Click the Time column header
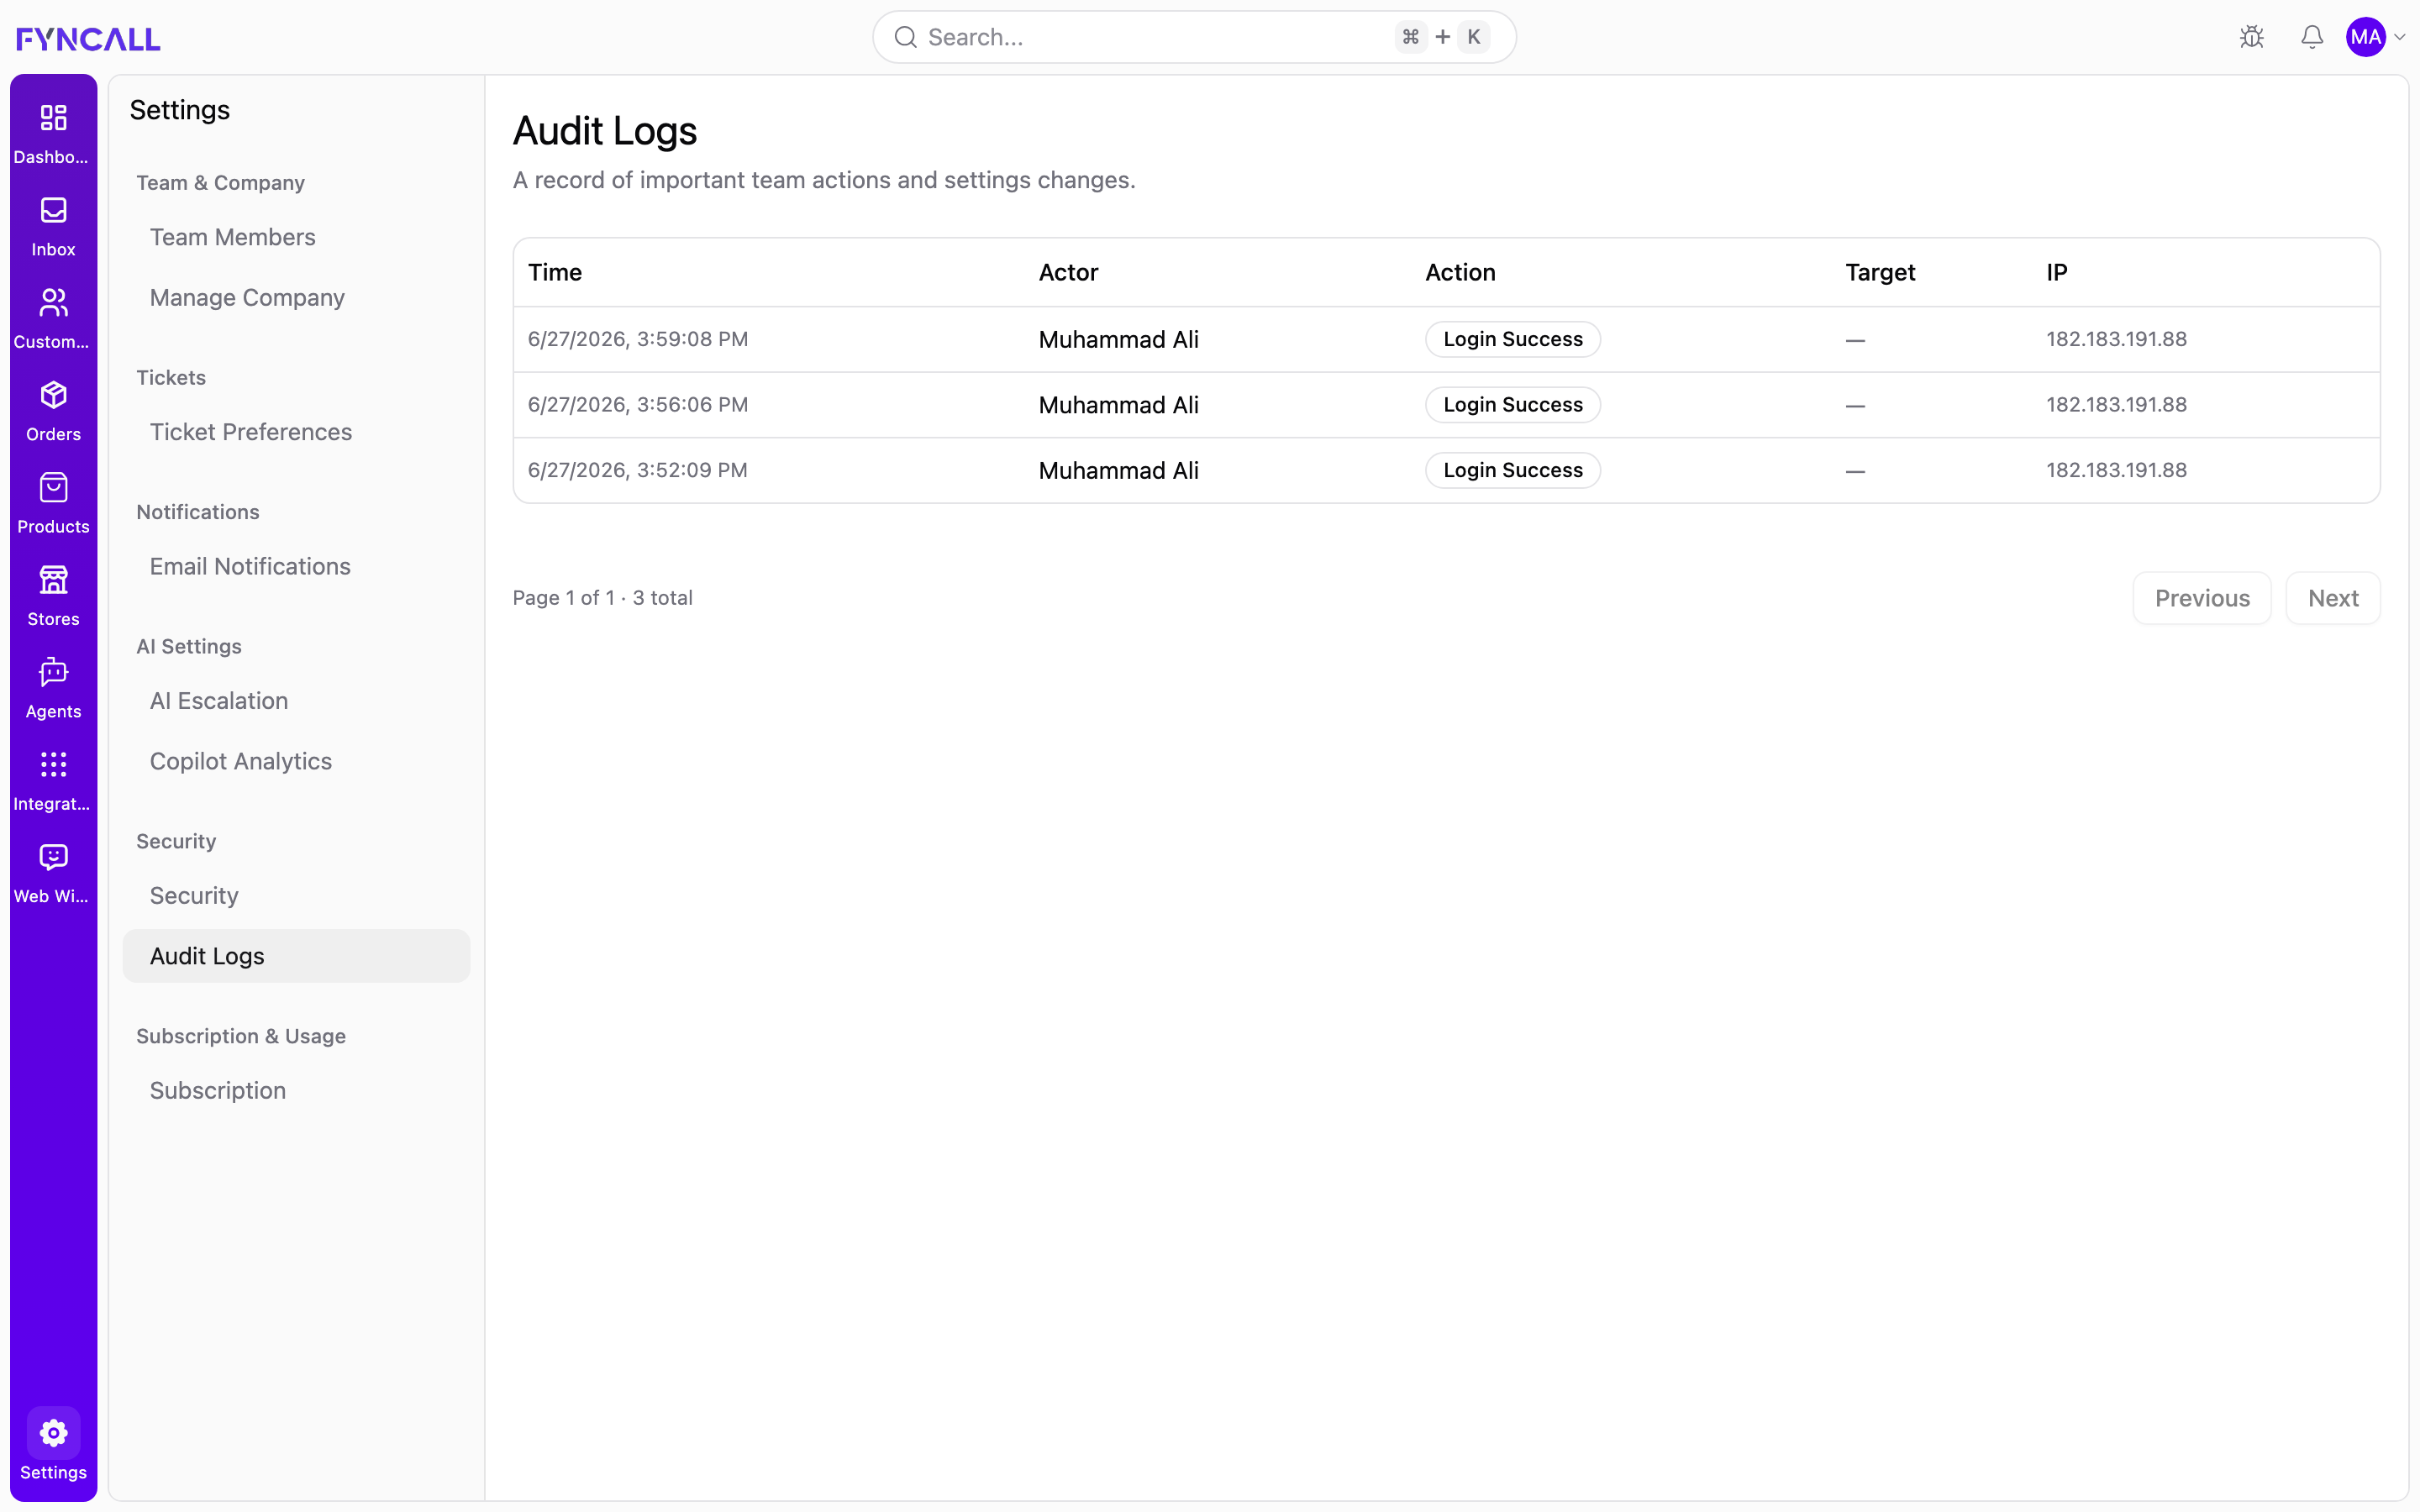This screenshot has width=2420, height=1512. (x=555, y=272)
